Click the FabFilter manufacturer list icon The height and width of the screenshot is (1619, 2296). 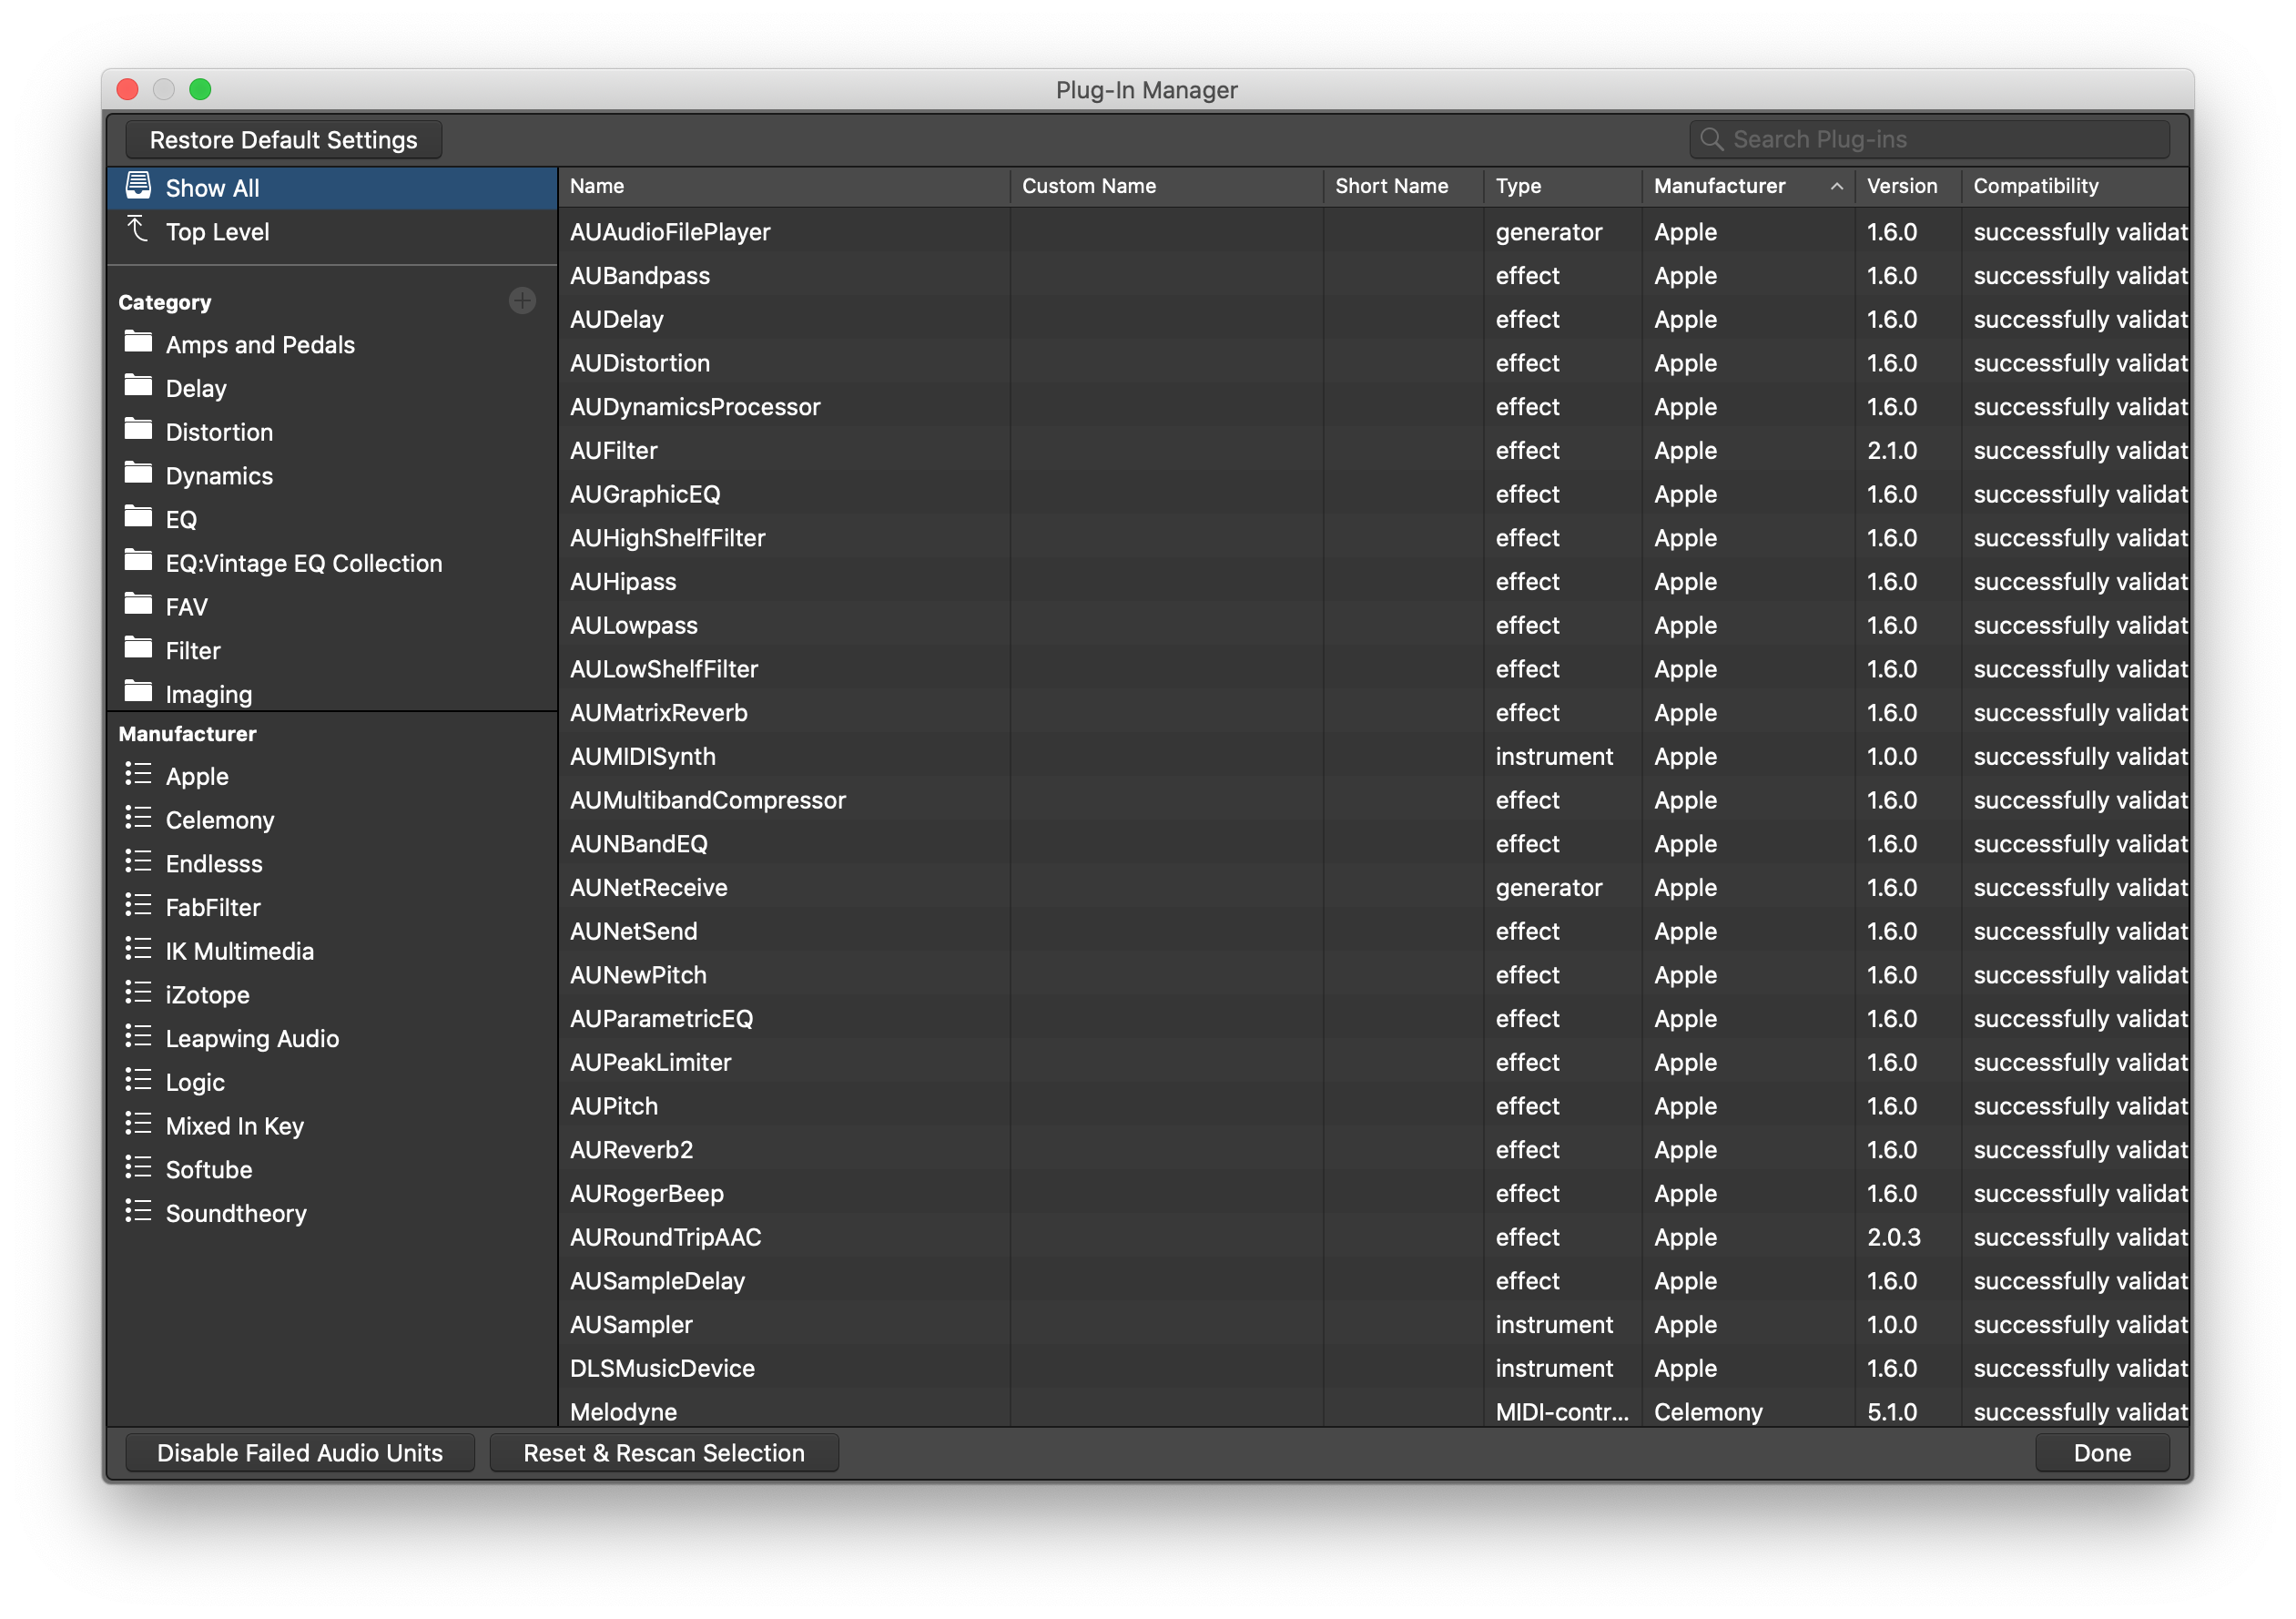point(138,906)
